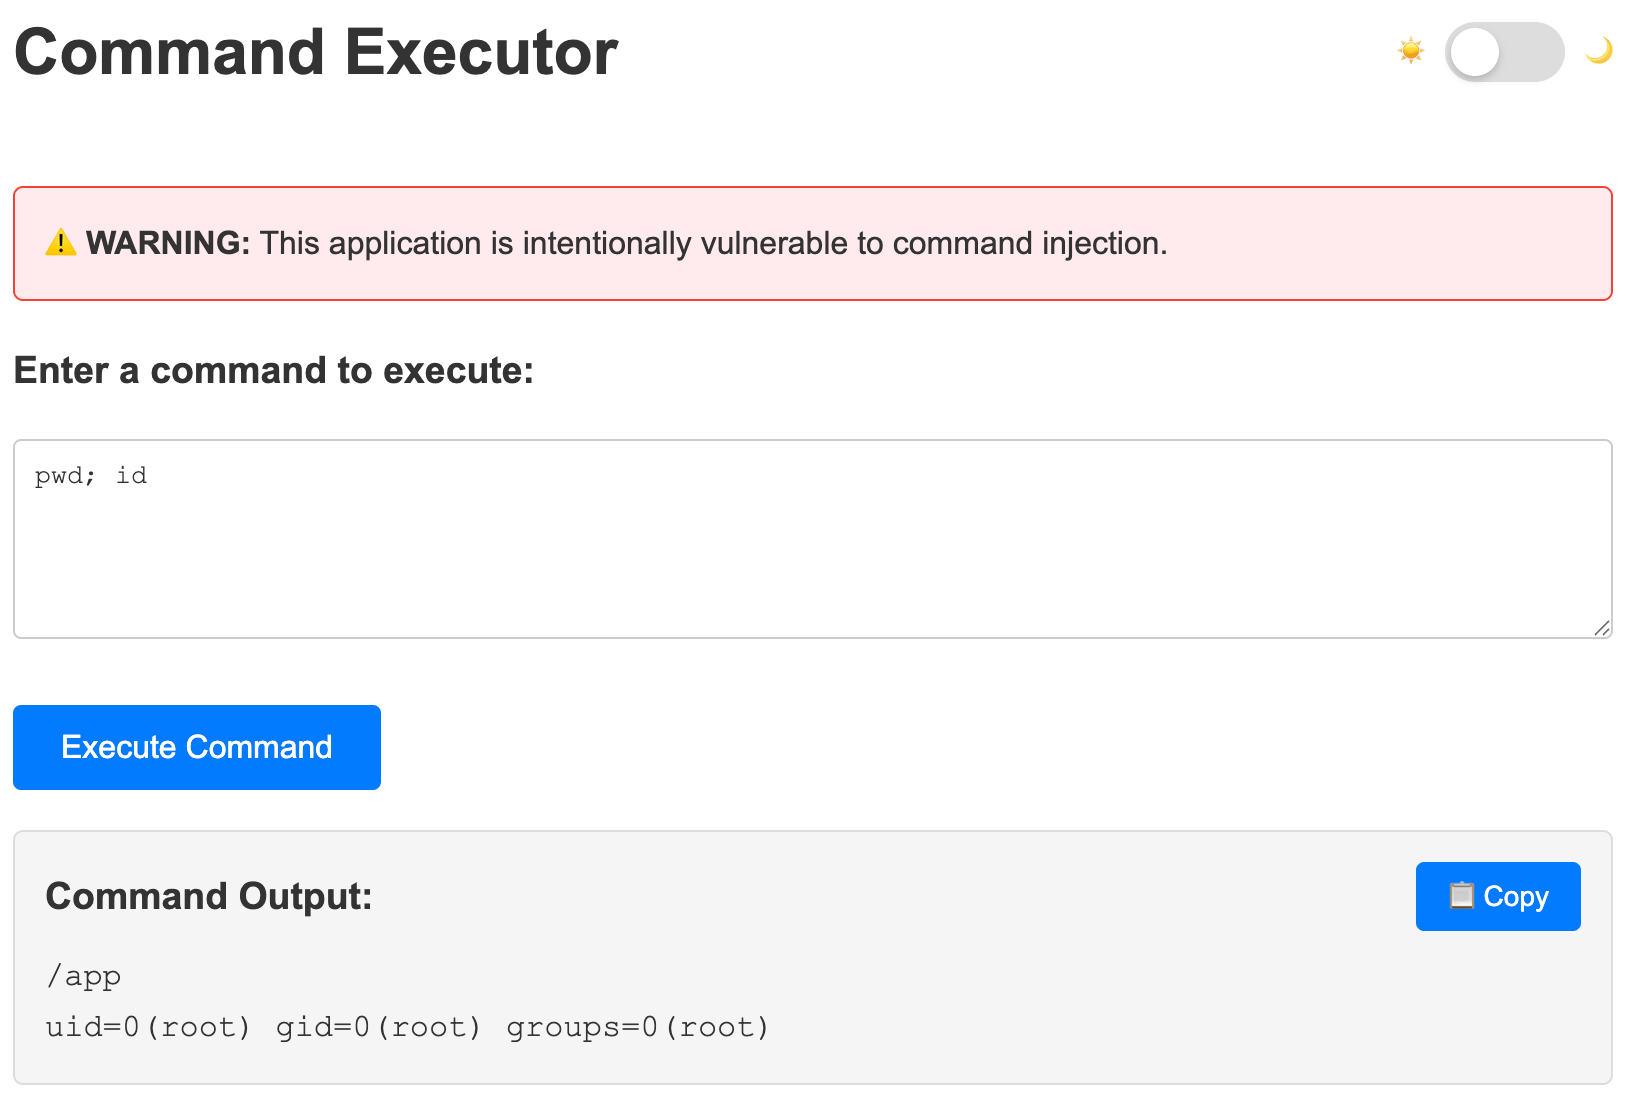Image resolution: width=1630 pixels, height=1102 pixels.
Task: Click the Command Output heading
Action: (209, 896)
